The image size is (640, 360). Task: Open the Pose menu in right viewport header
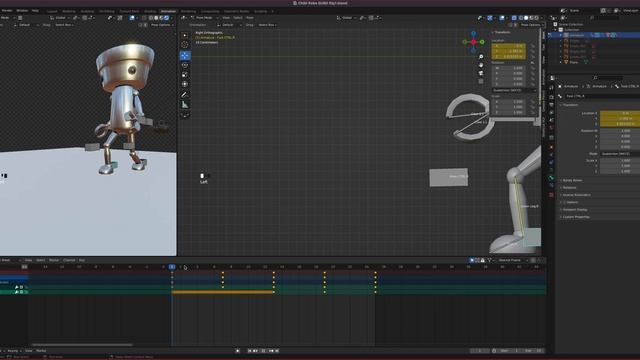tap(250, 18)
